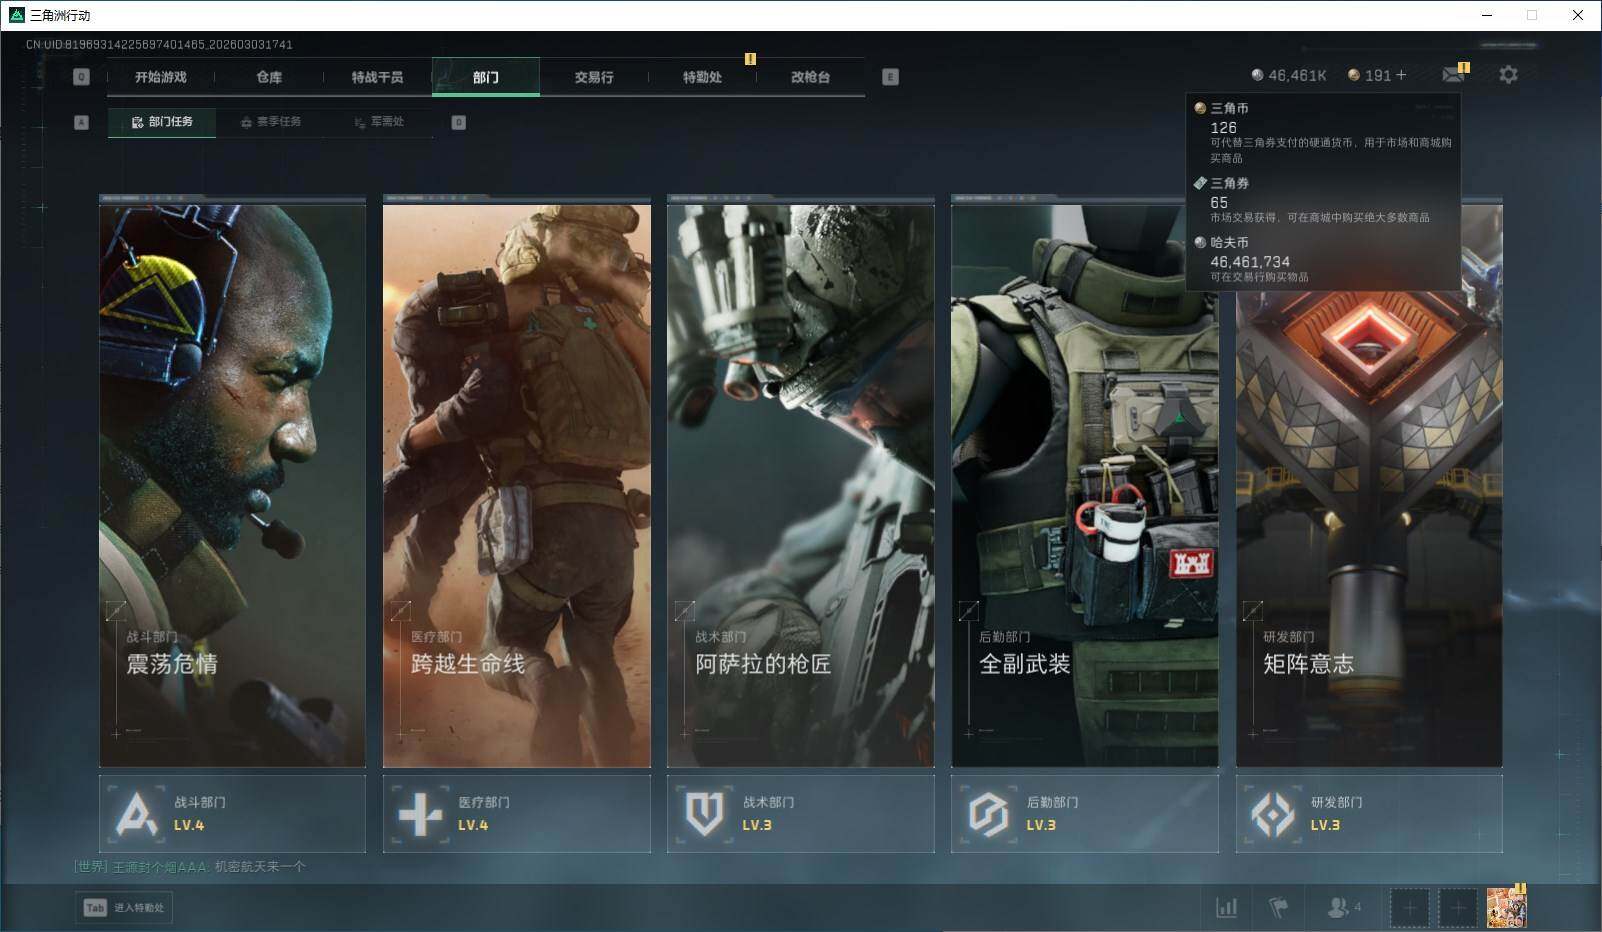The height and width of the screenshot is (932, 1602).
Task: Click the 战术部门 shield emblem icon
Action: [x=704, y=814]
